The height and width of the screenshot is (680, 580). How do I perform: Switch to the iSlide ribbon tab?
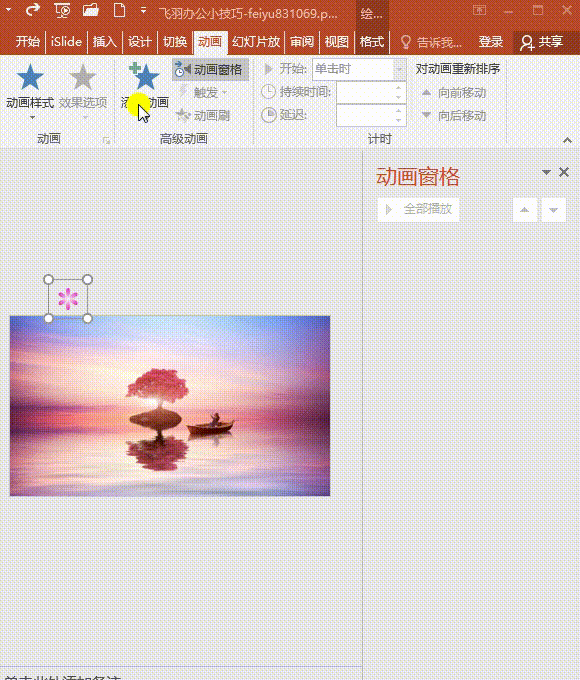(66, 42)
